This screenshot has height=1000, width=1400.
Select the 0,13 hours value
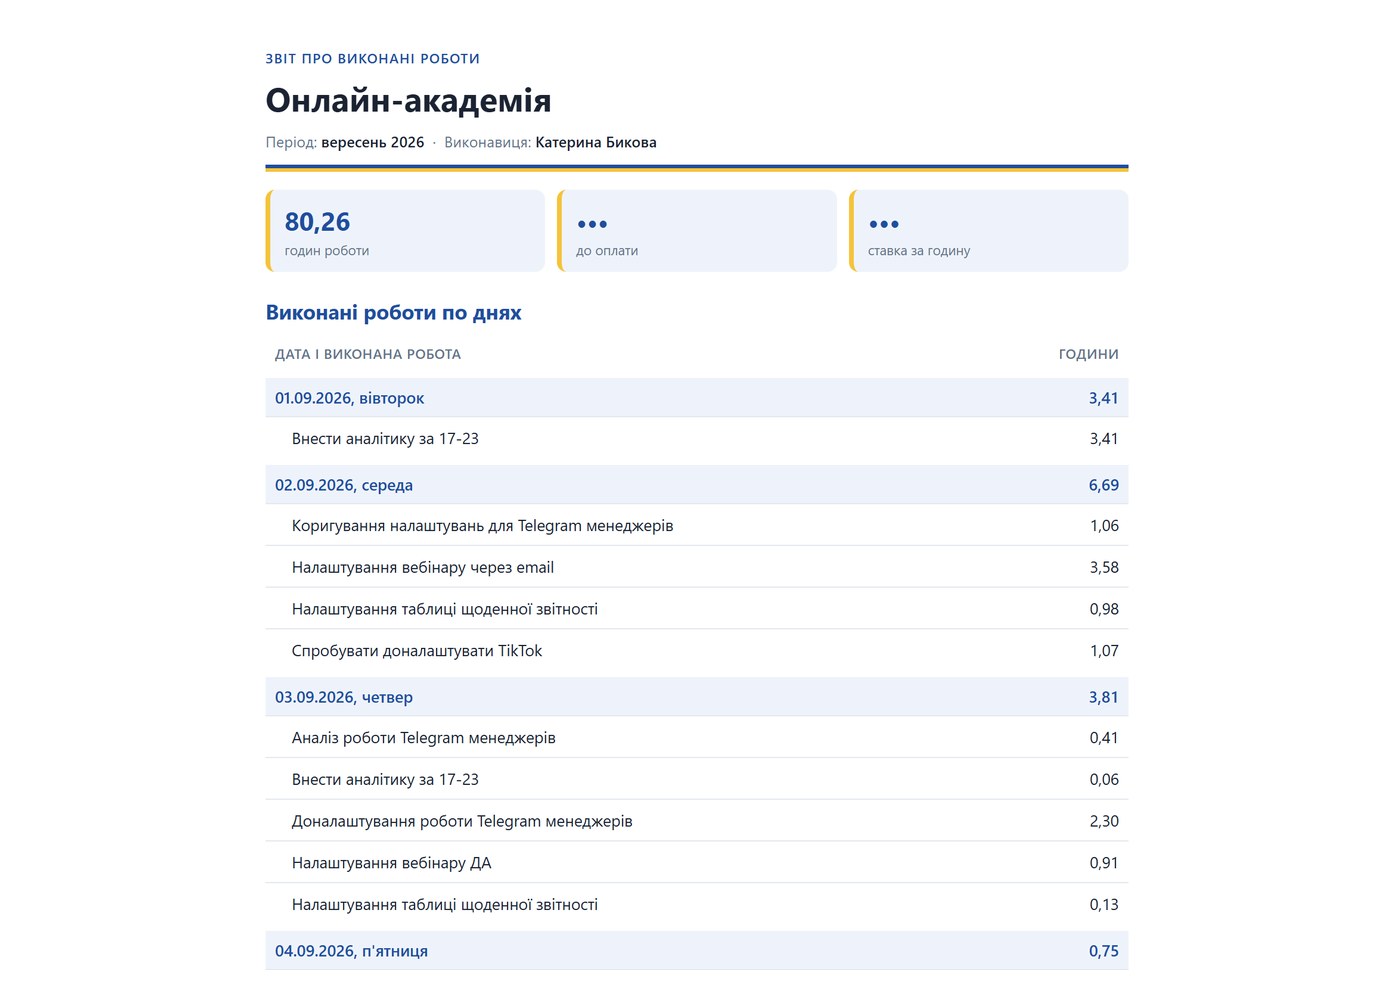click(x=1104, y=905)
